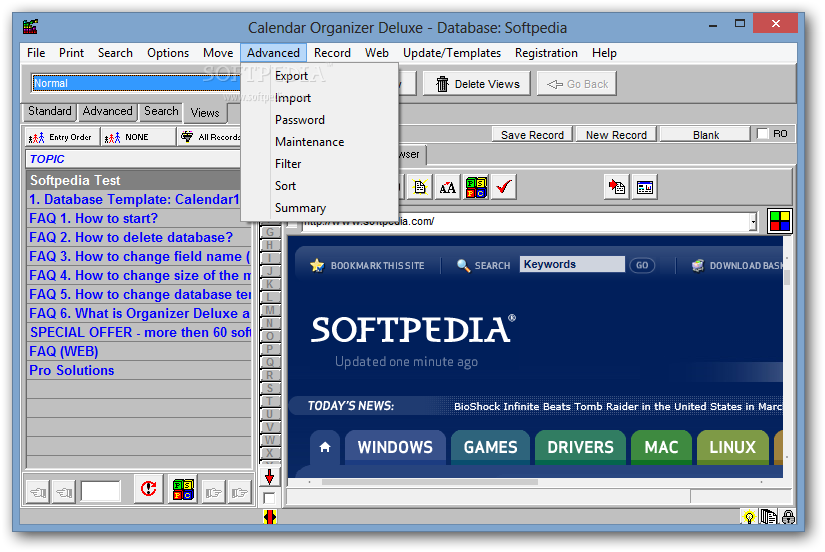The width and height of the screenshot is (825, 552).
Task: Click the light bulb status icon
Action: tap(749, 517)
